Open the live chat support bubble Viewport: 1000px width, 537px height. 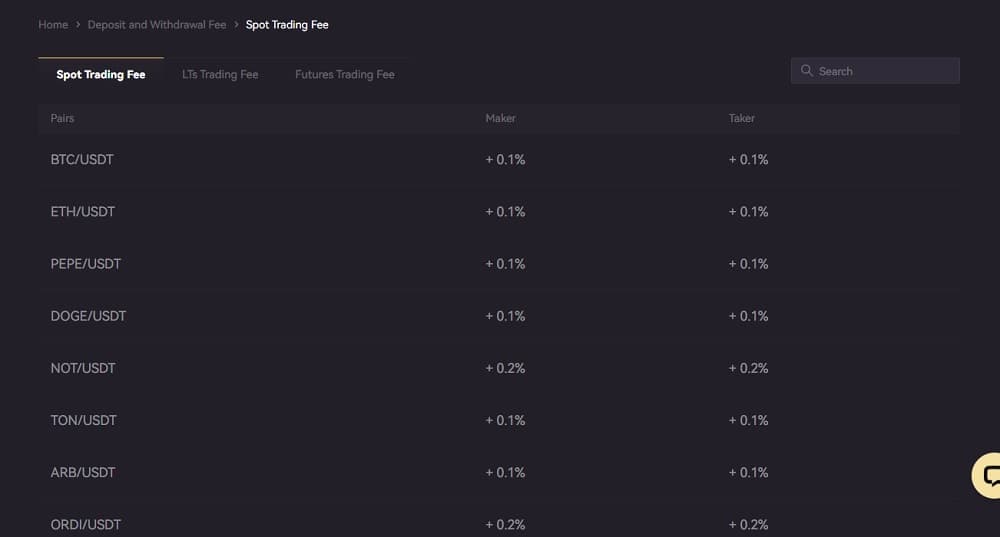[987, 475]
